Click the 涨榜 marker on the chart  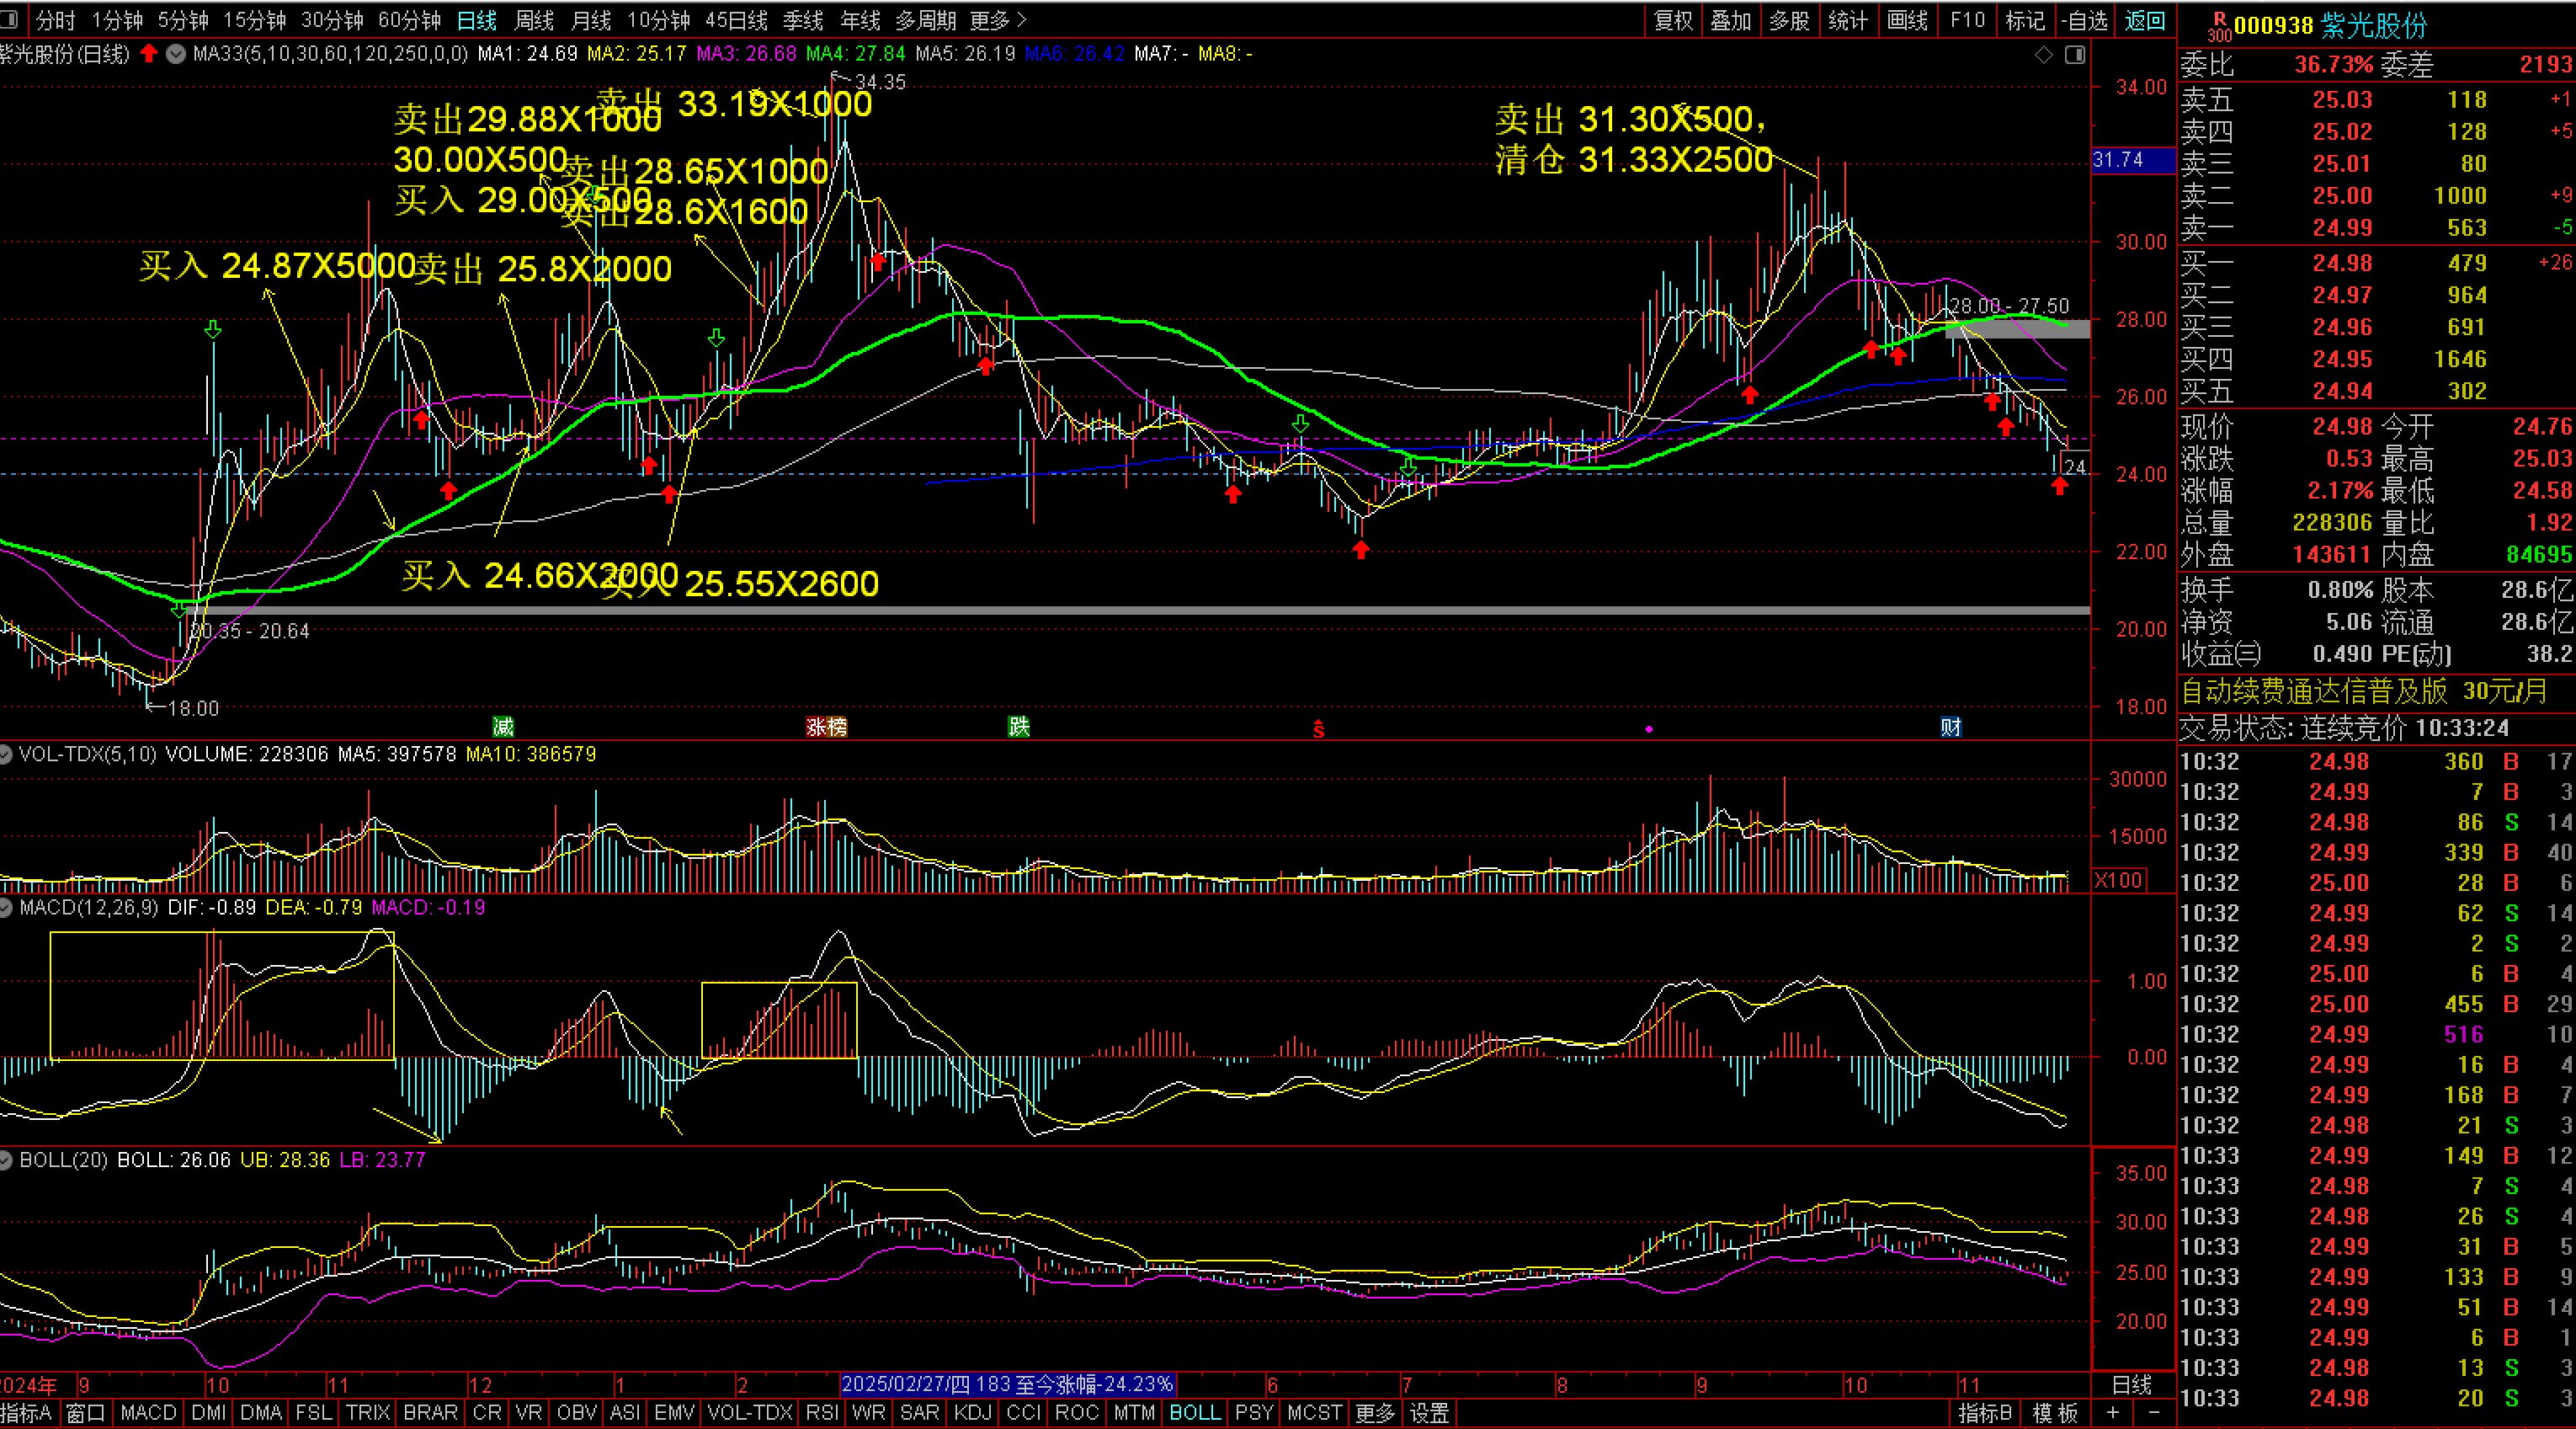click(x=826, y=727)
